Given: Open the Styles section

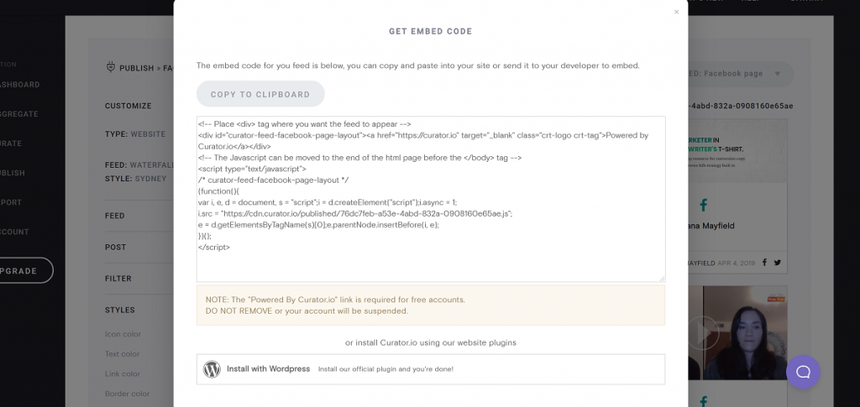Looking at the screenshot, I should pyautogui.click(x=119, y=310).
